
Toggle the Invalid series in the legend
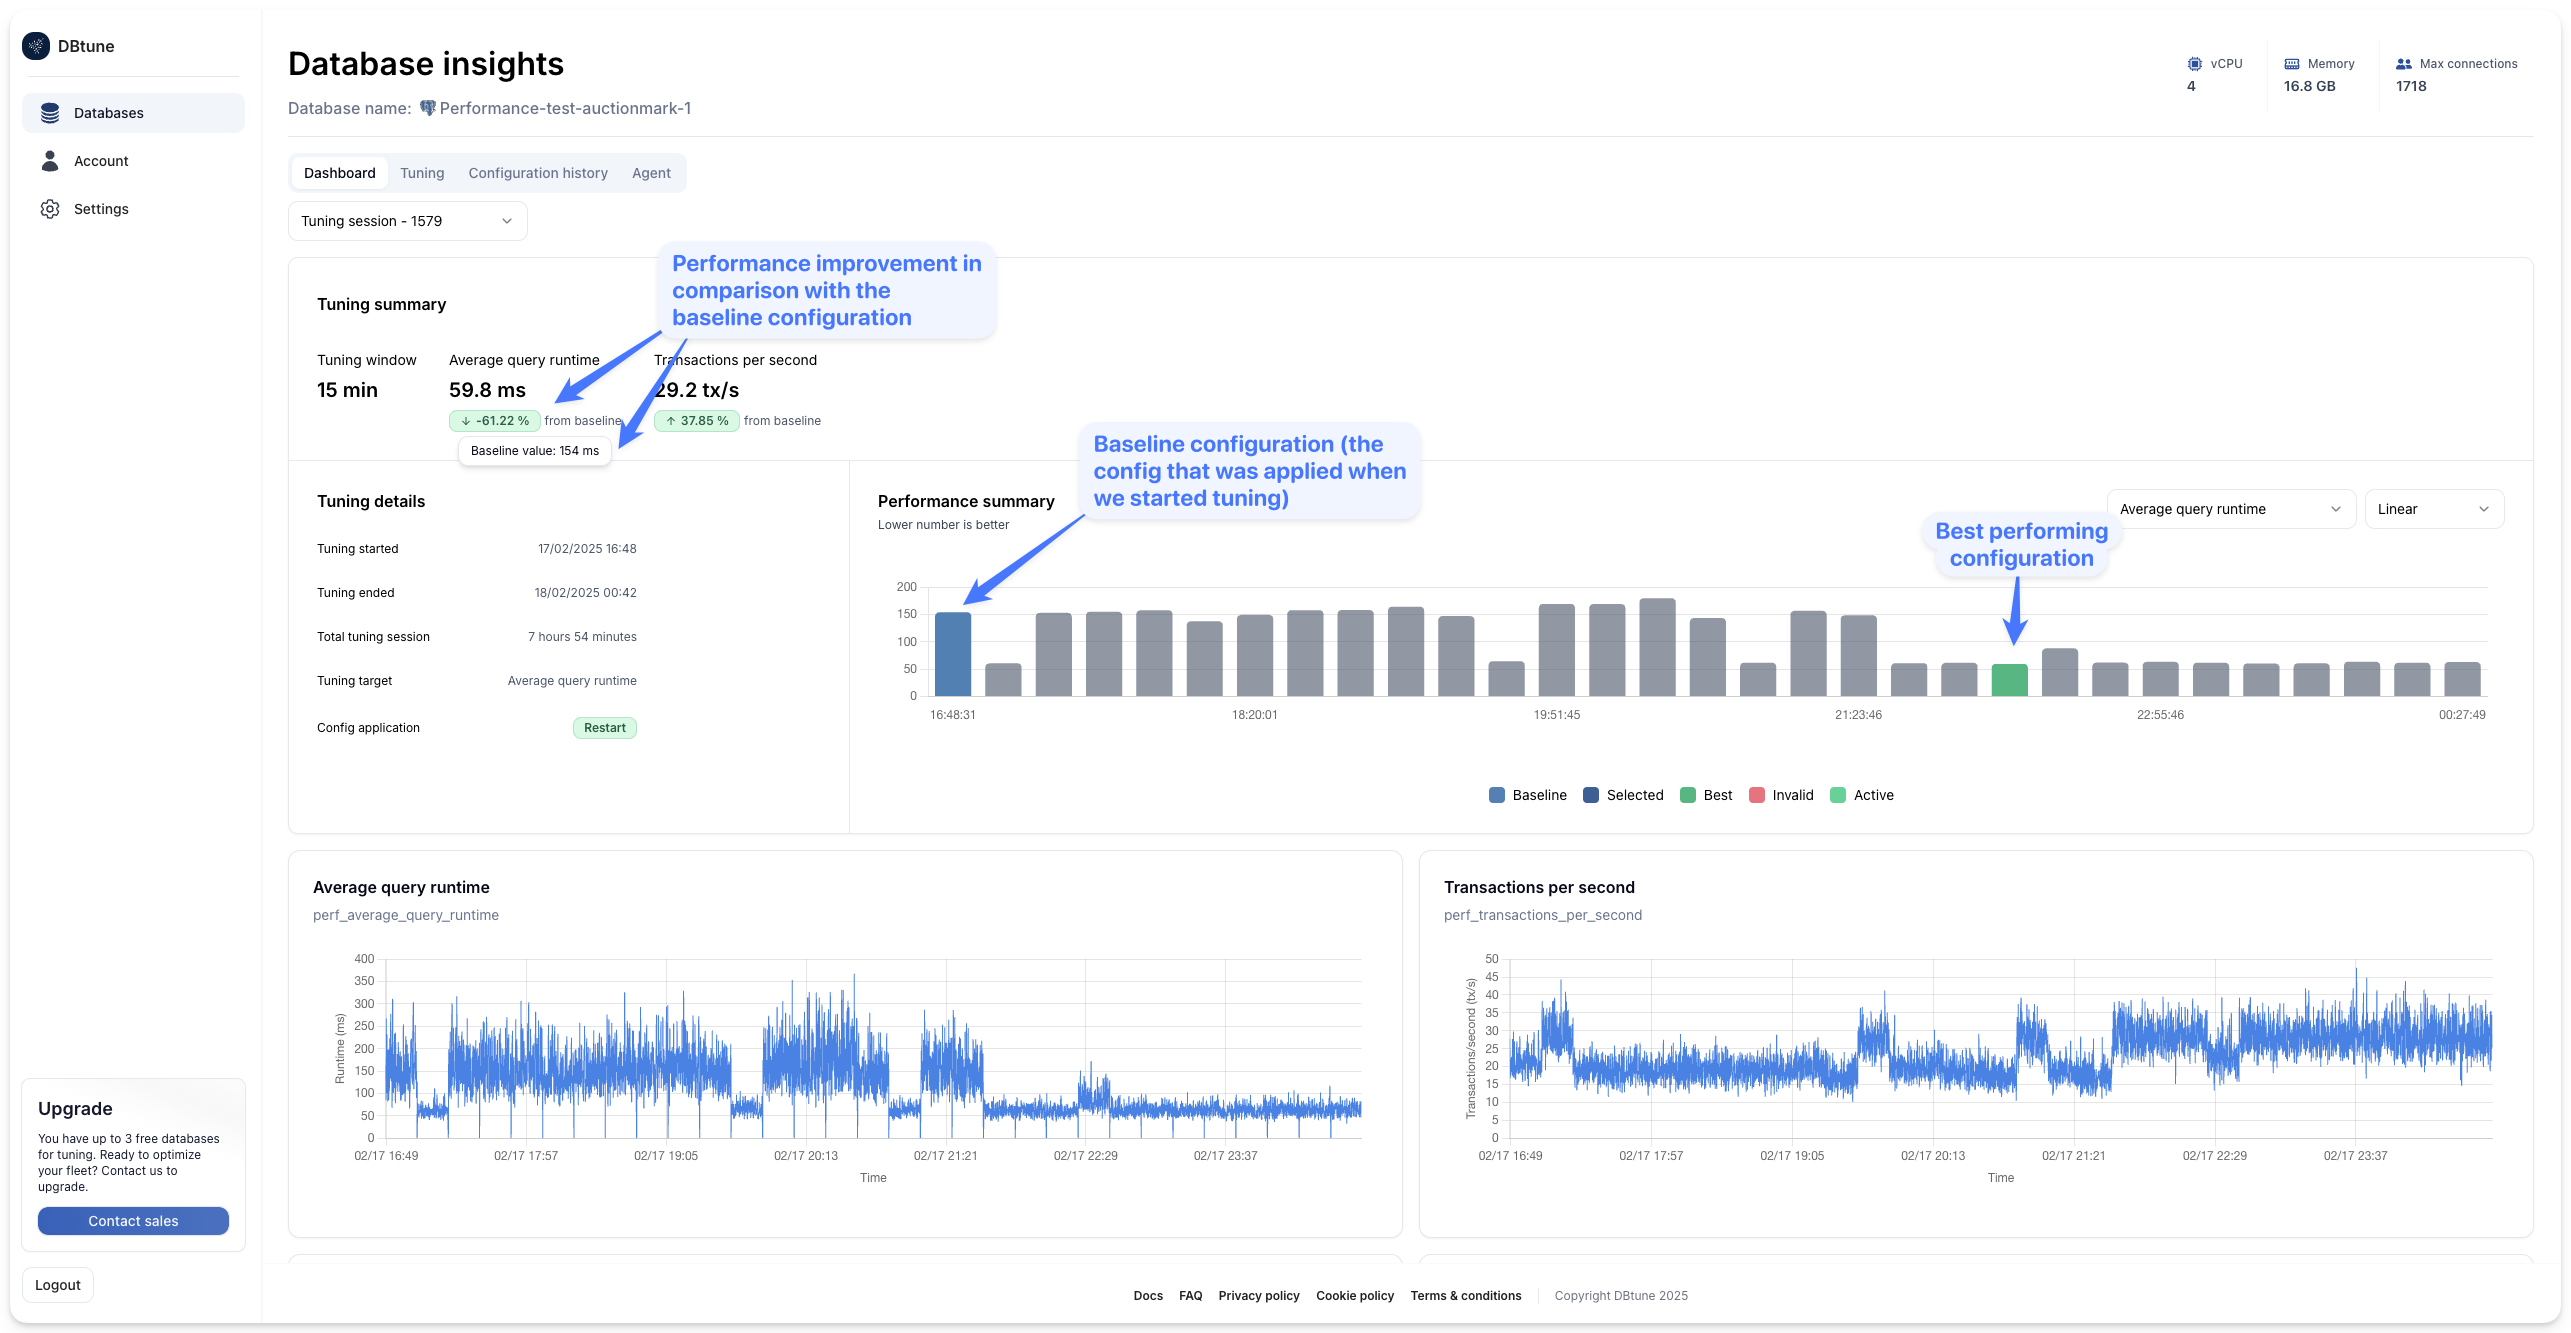1781,795
